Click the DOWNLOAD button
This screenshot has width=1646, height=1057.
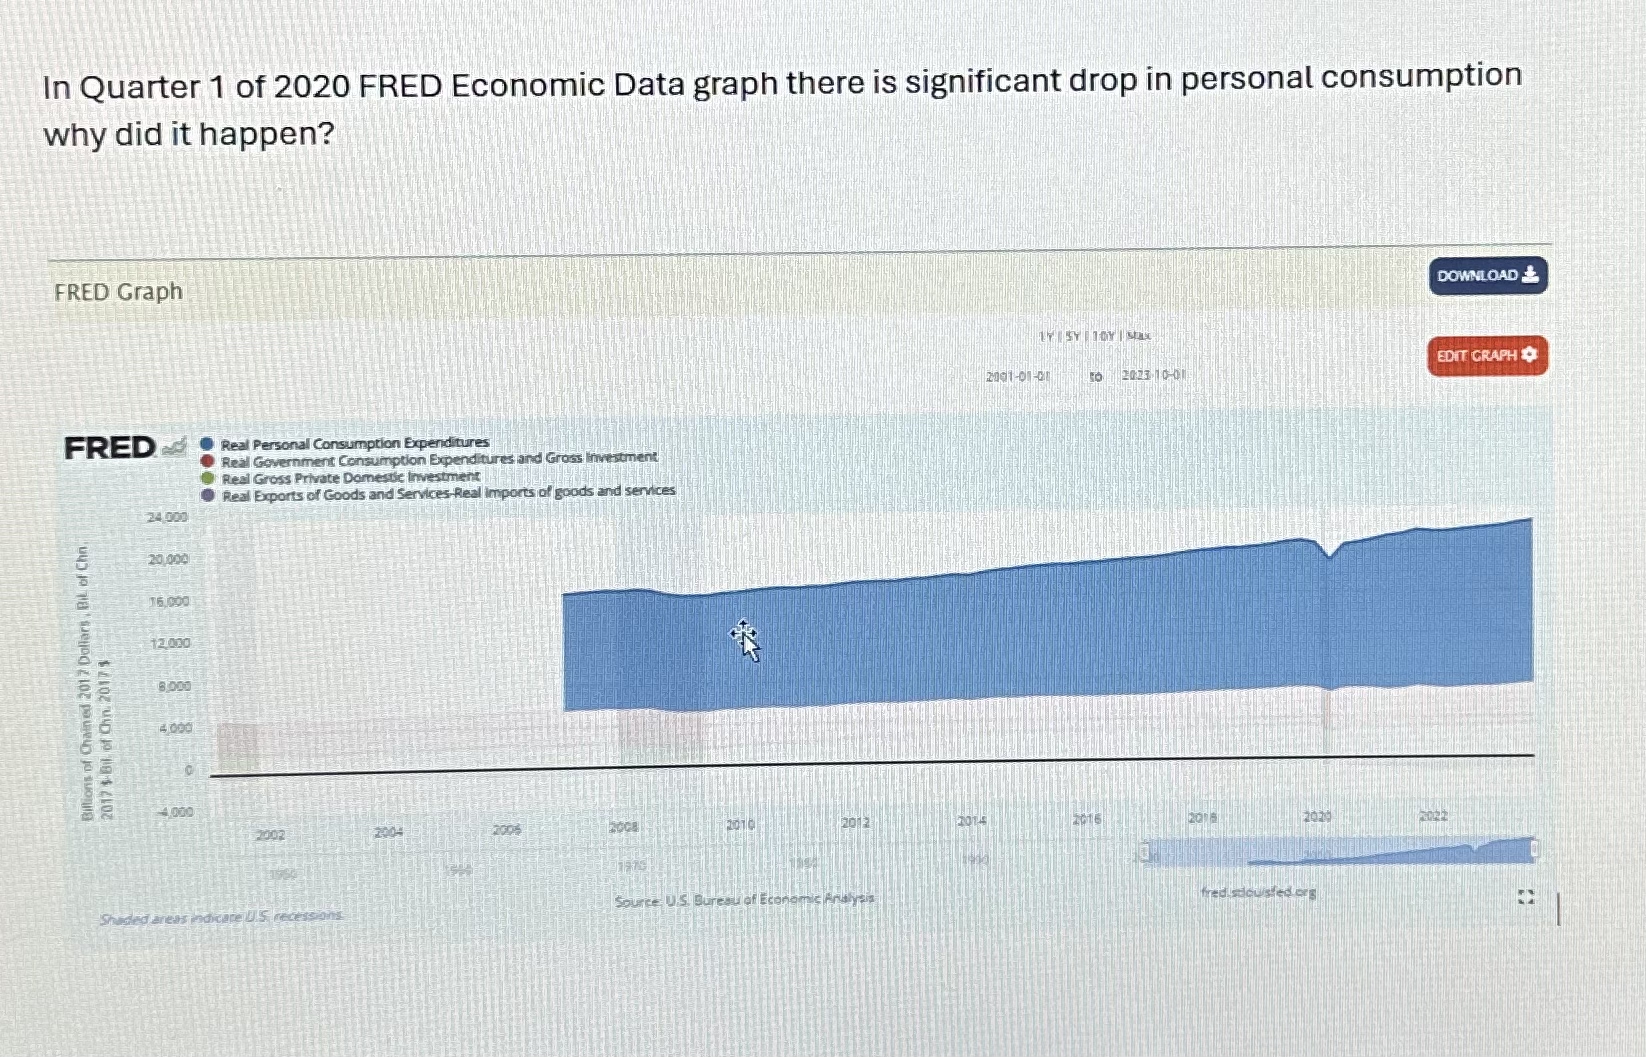click(x=1487, y=276)
